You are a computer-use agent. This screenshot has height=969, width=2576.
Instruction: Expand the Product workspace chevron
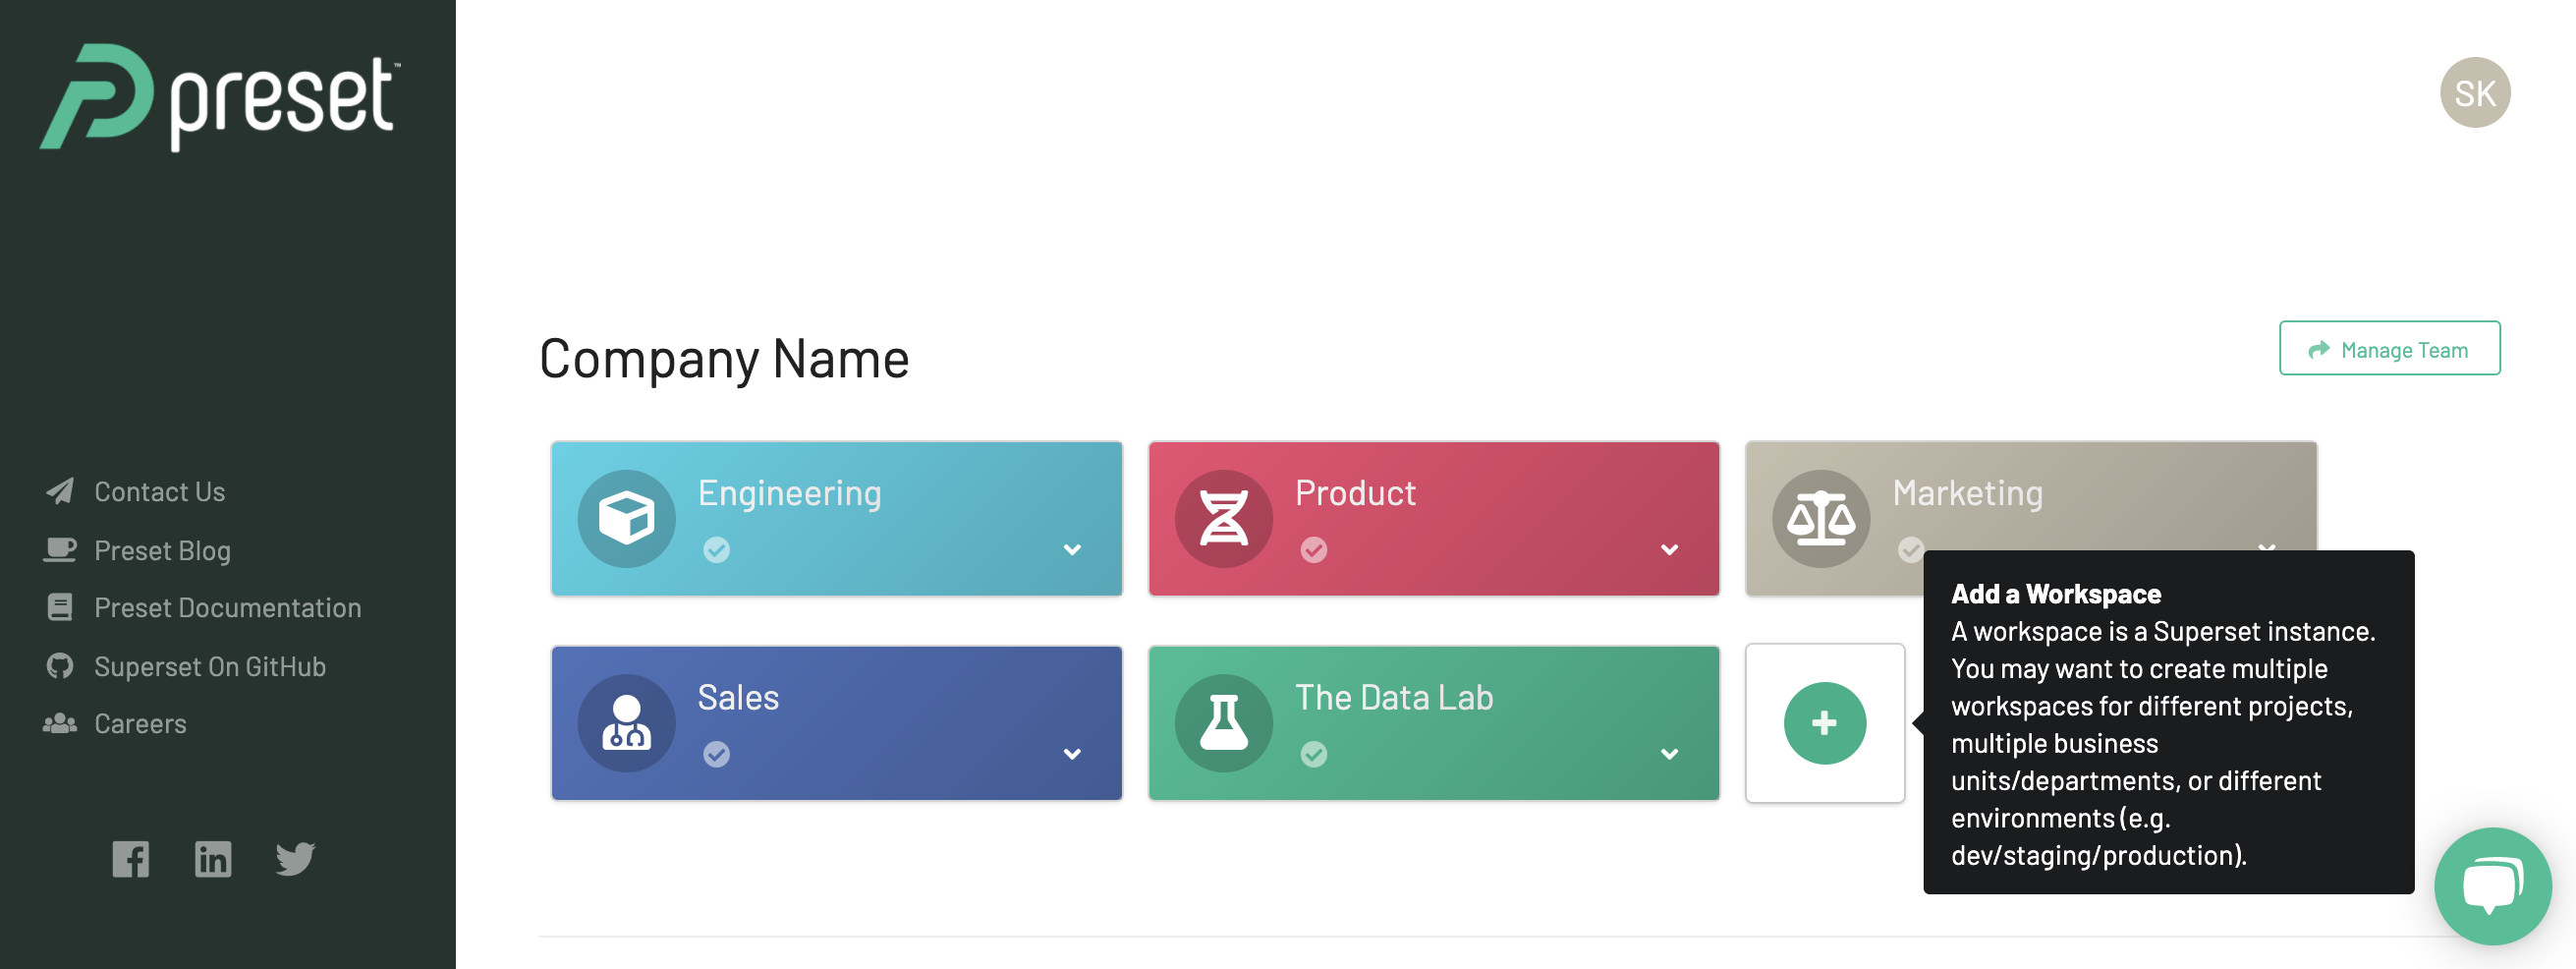pyautogui.click(x=1669, y=550)
